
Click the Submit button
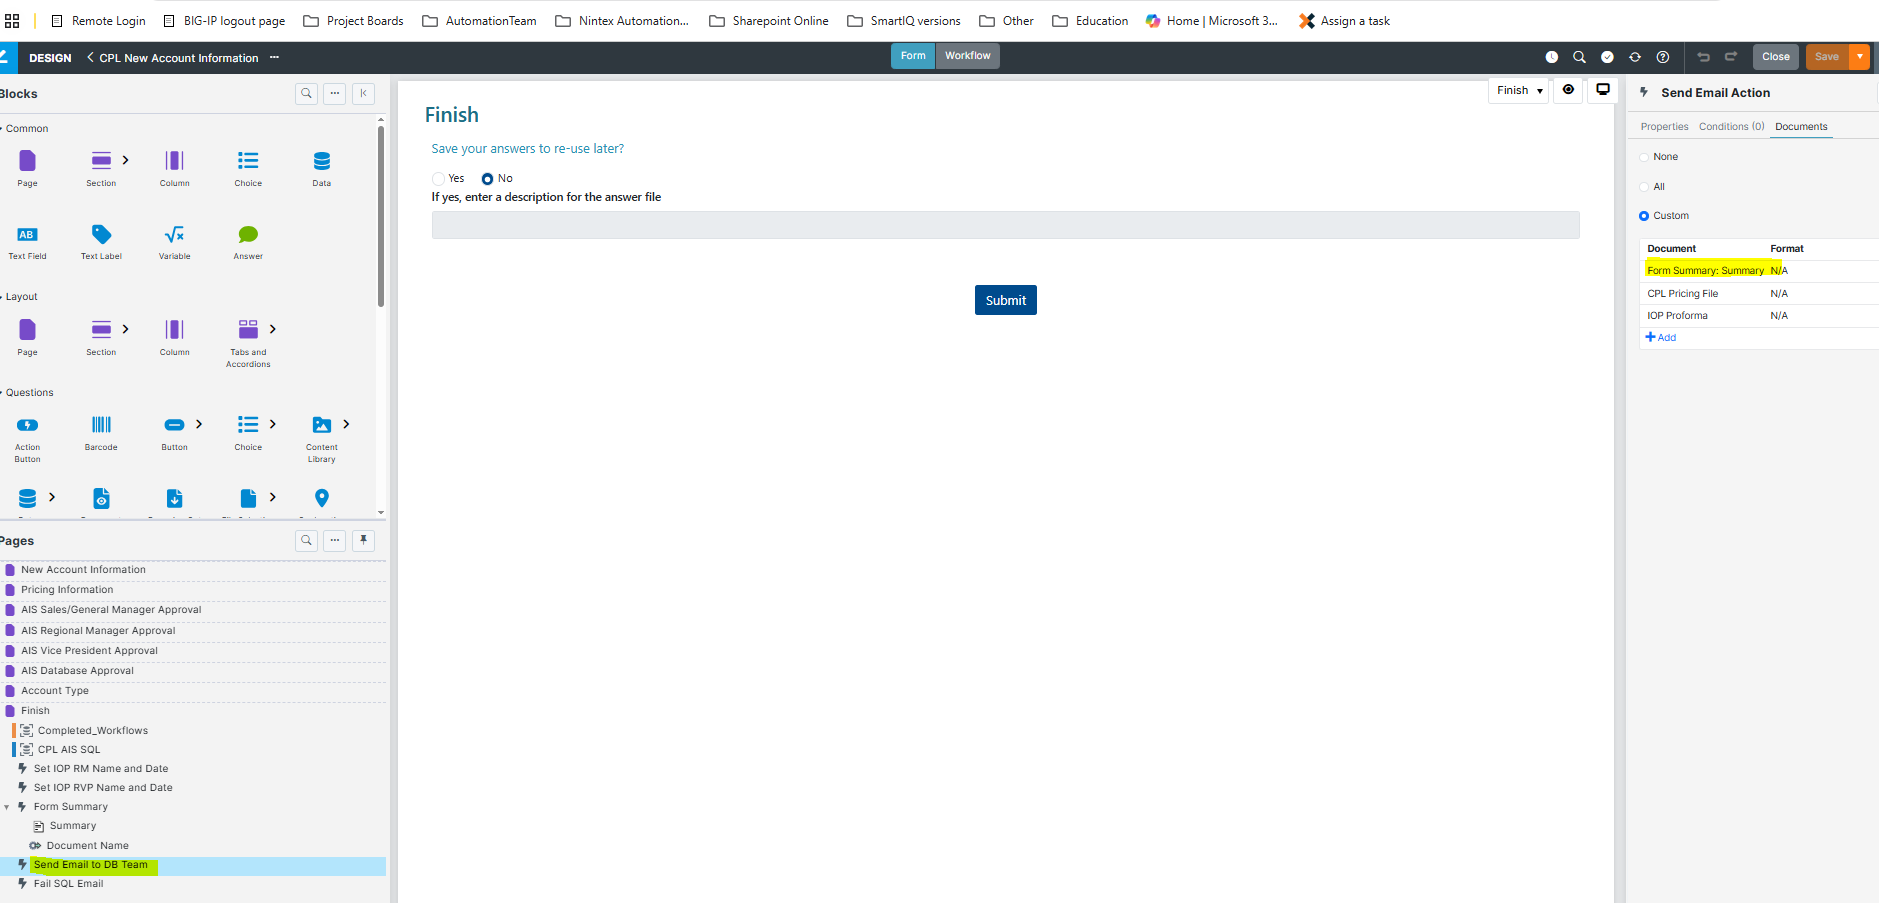1005,300
